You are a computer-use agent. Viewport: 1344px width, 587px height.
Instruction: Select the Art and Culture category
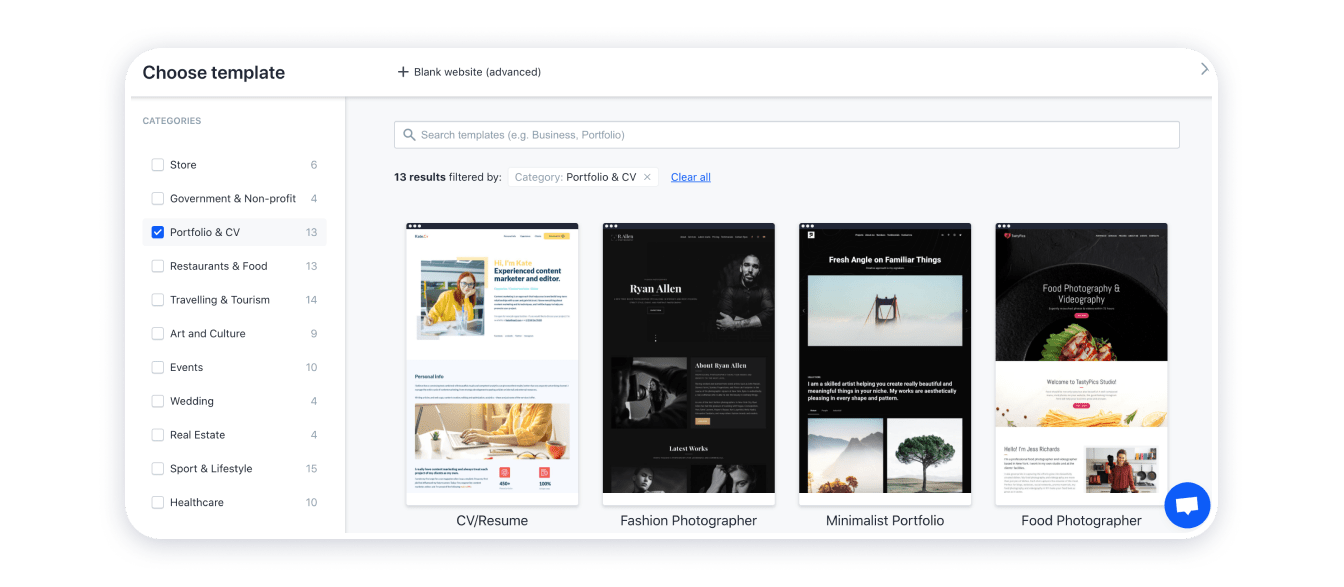tap(157, 333)
